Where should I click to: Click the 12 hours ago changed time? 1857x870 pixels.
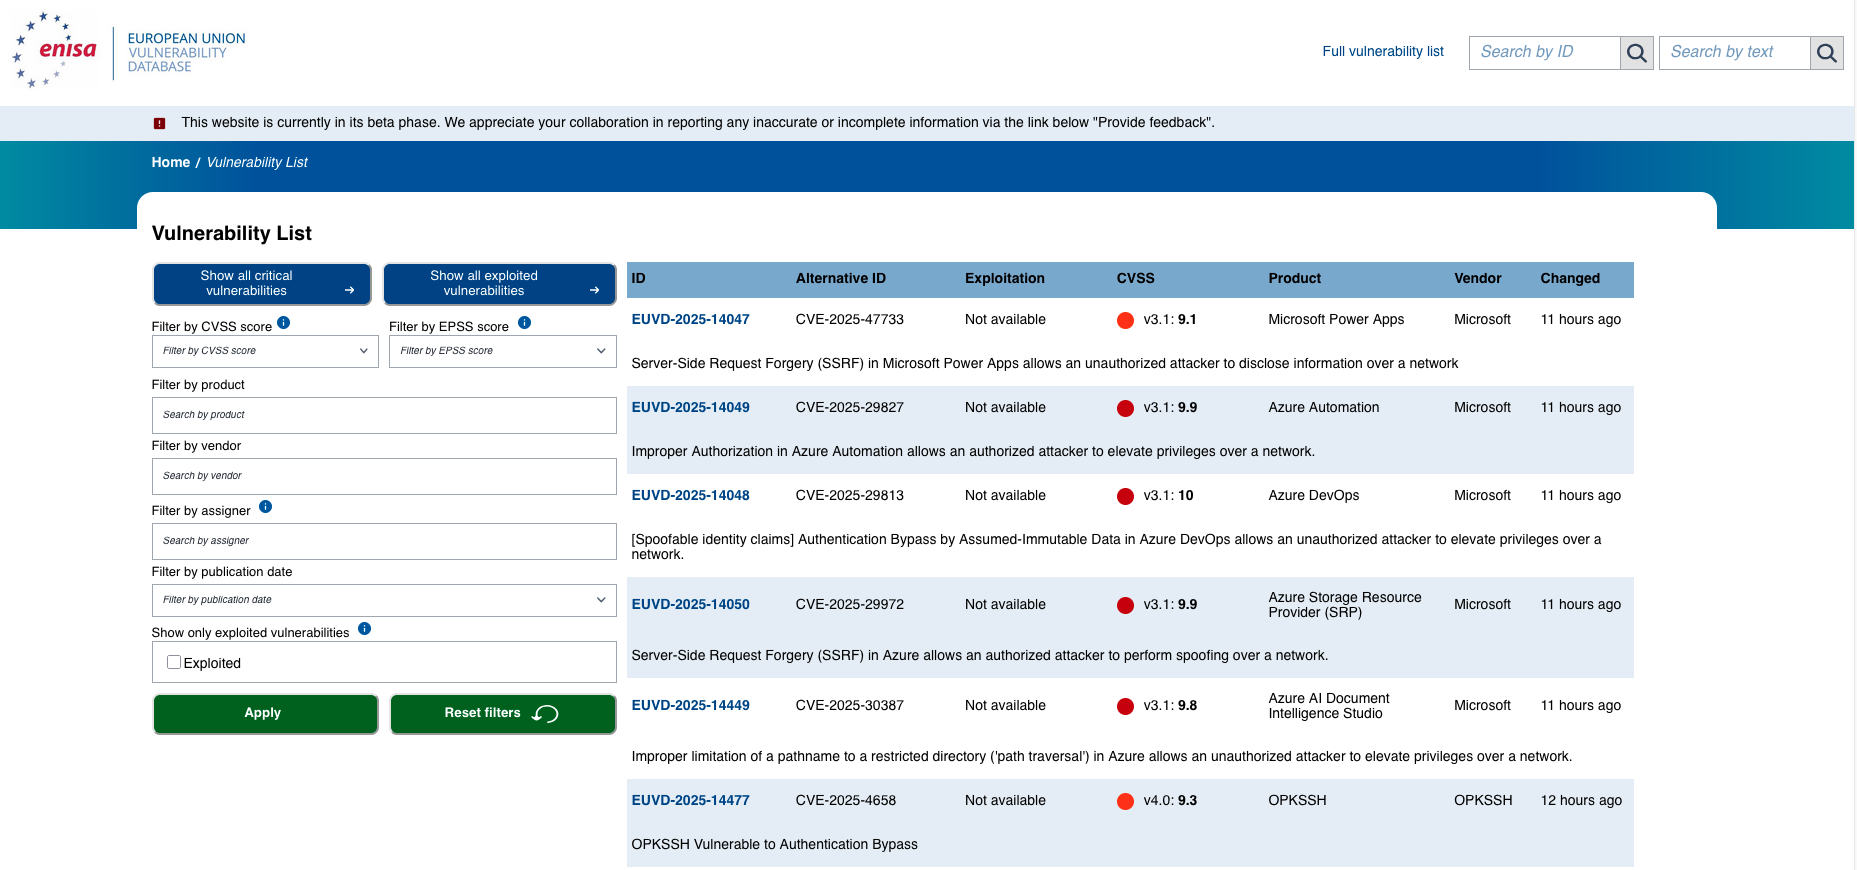click(1581, 801)
